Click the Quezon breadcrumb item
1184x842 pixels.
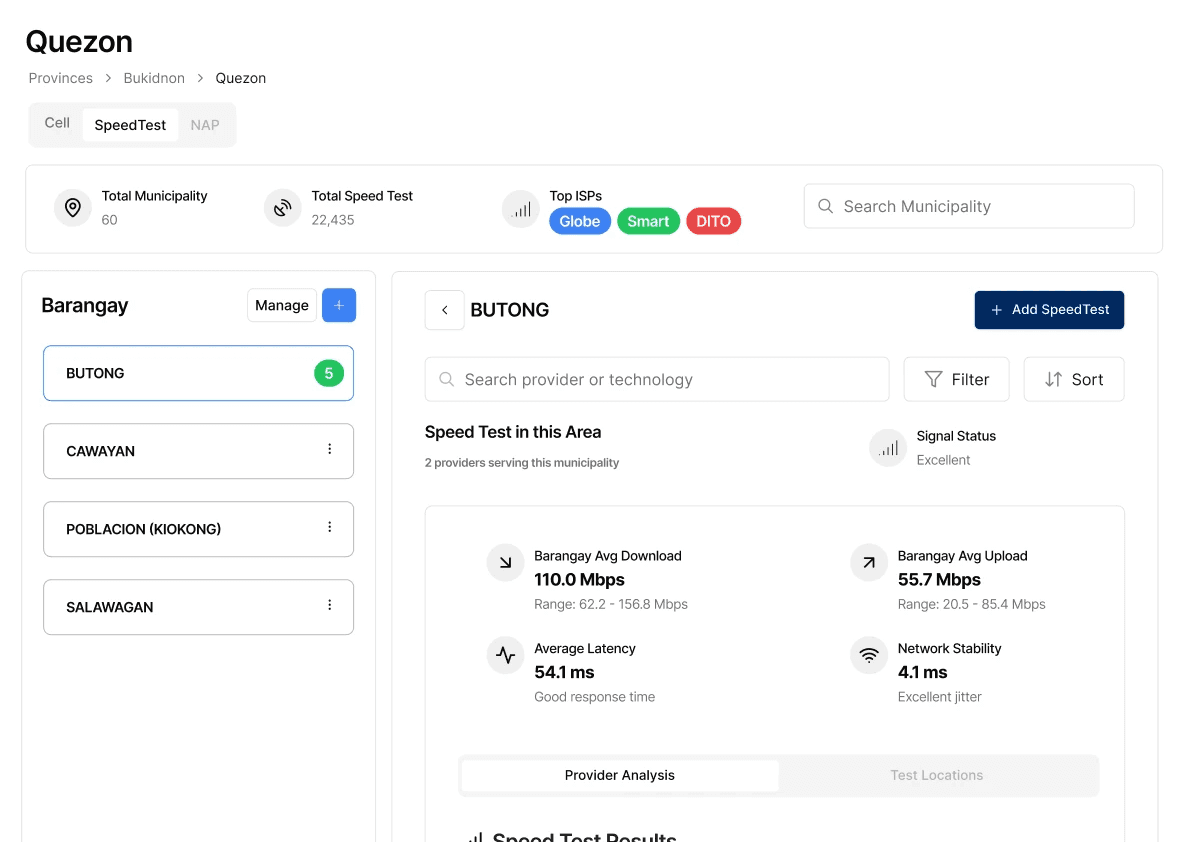pos(241,79)
